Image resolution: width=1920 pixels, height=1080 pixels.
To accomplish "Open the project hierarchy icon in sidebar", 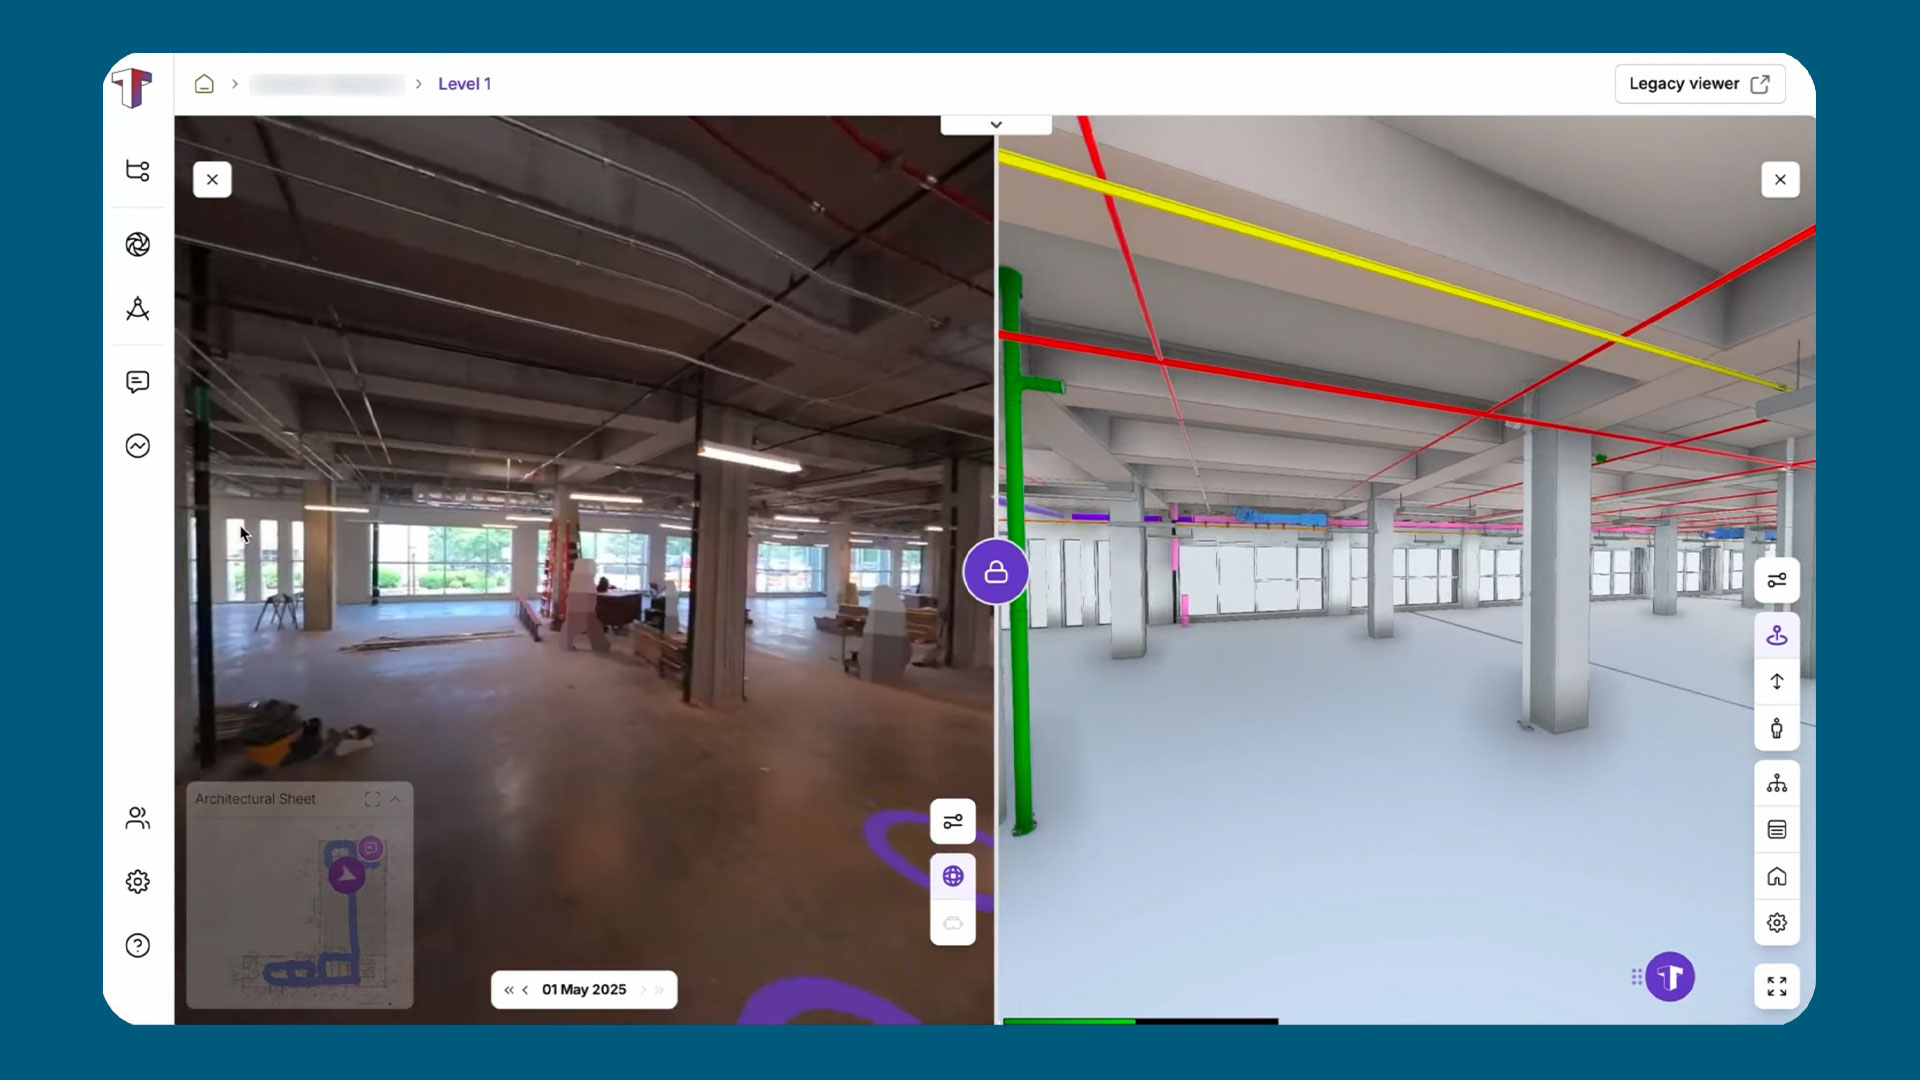I will click(138, 170).
